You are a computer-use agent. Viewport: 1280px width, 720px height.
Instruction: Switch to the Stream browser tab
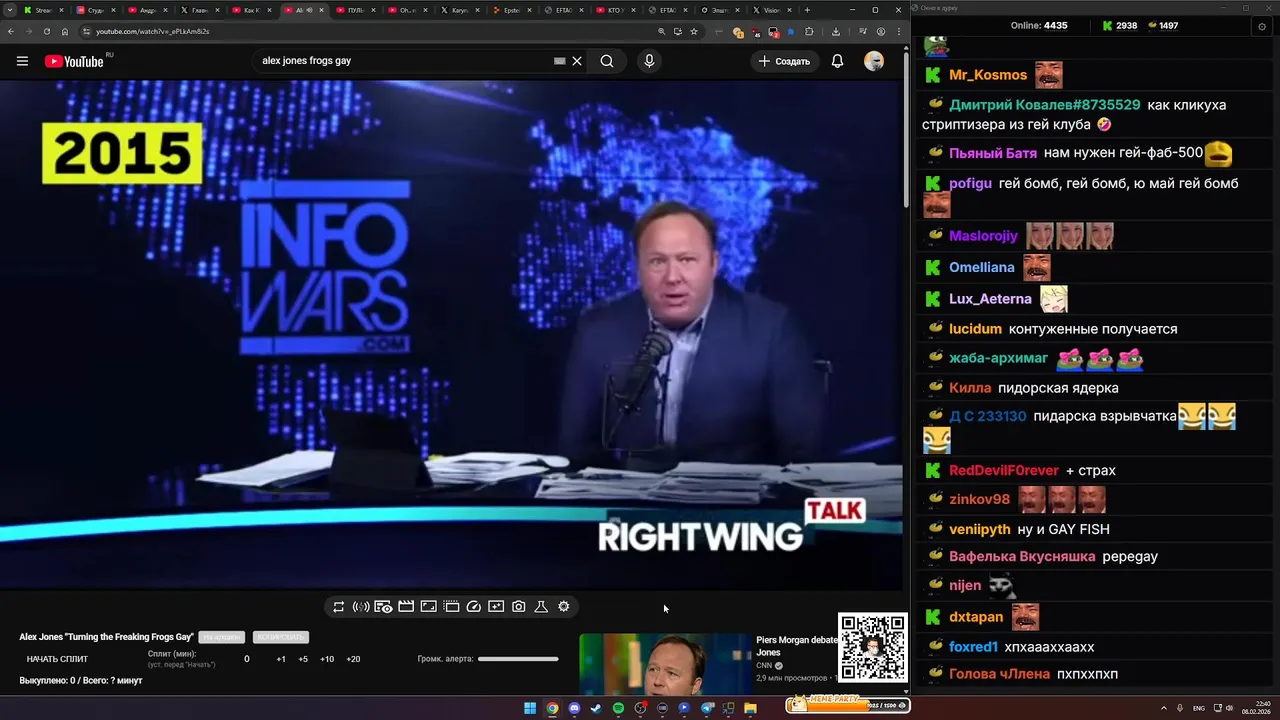[43, 10]
